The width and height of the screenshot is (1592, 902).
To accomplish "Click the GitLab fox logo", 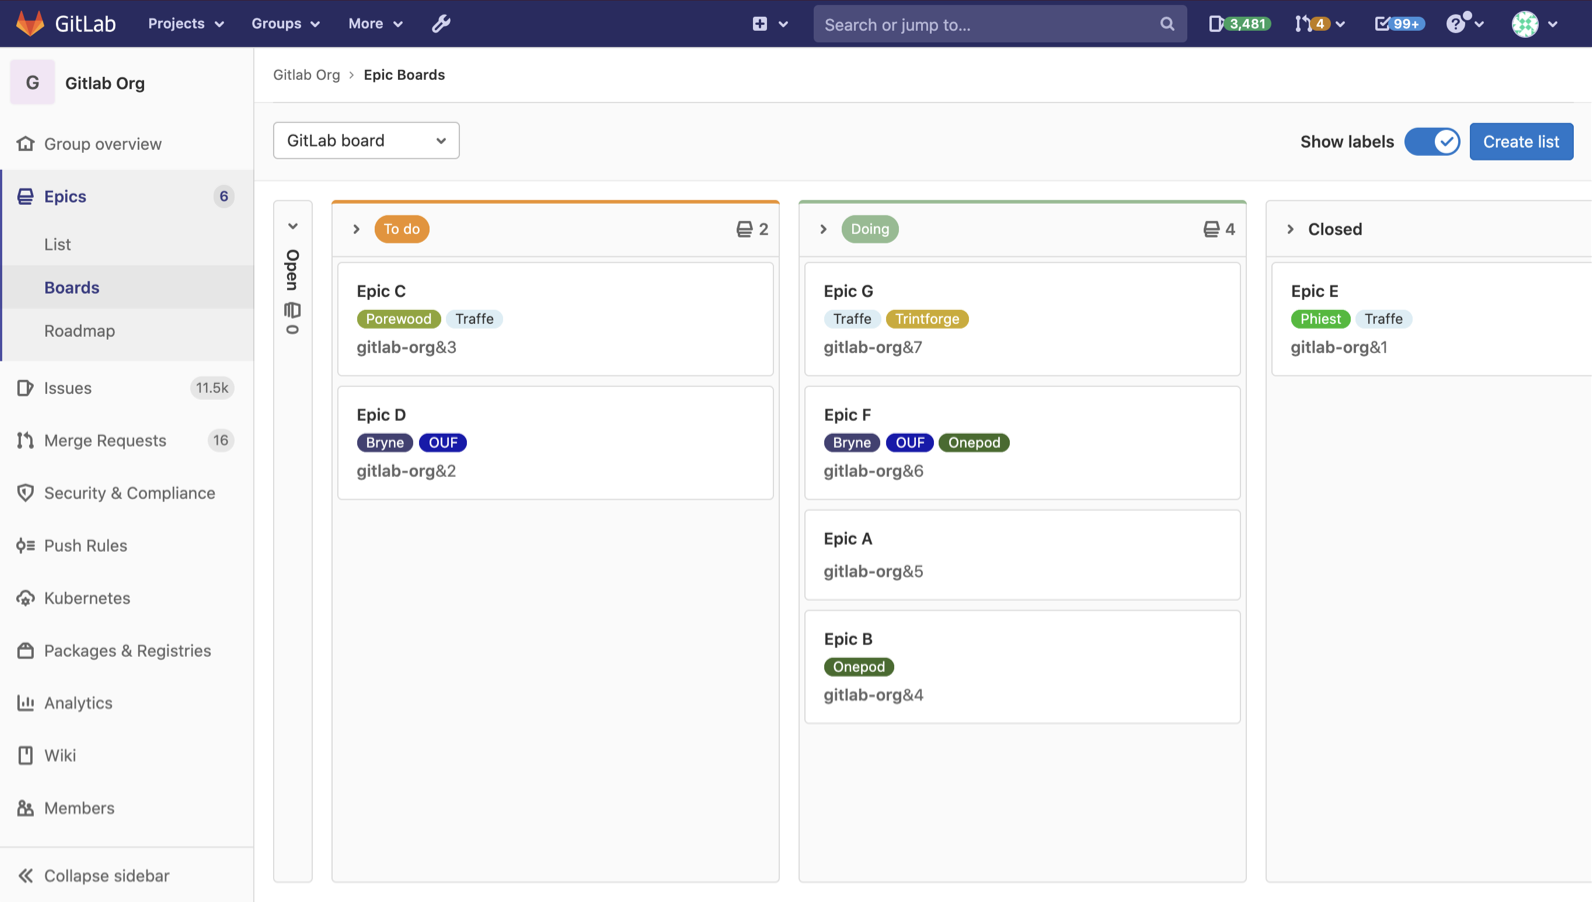I will coord(30,23).
